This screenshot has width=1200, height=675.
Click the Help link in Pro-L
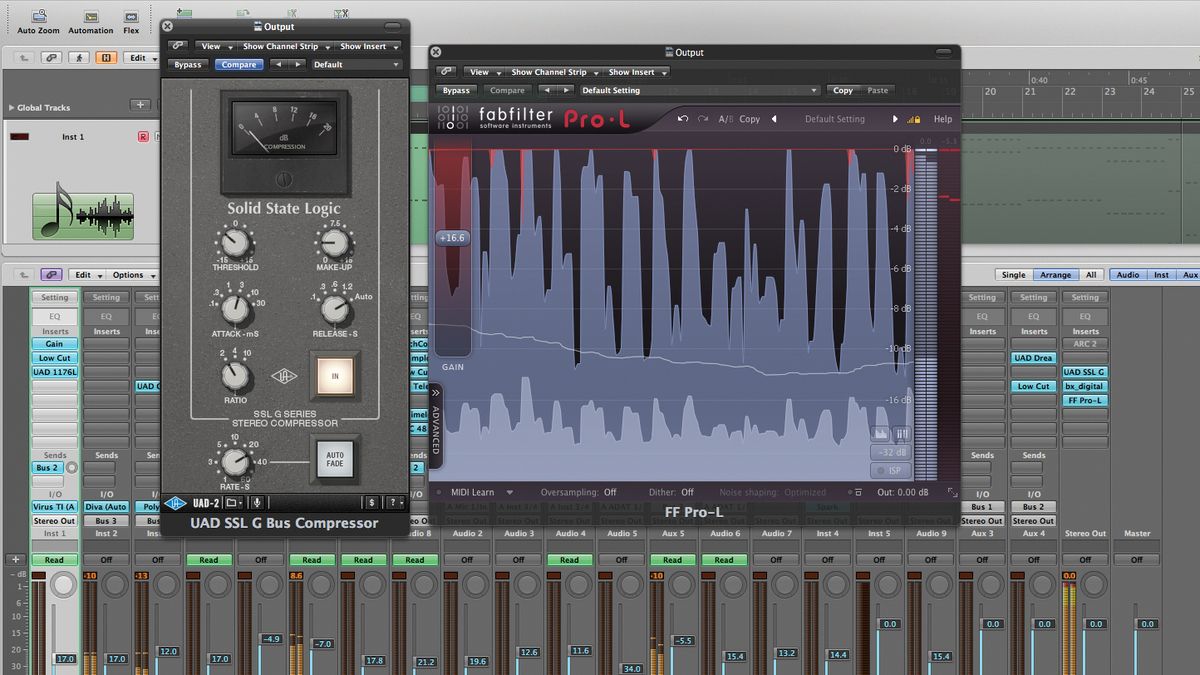[x=941, y=118]
